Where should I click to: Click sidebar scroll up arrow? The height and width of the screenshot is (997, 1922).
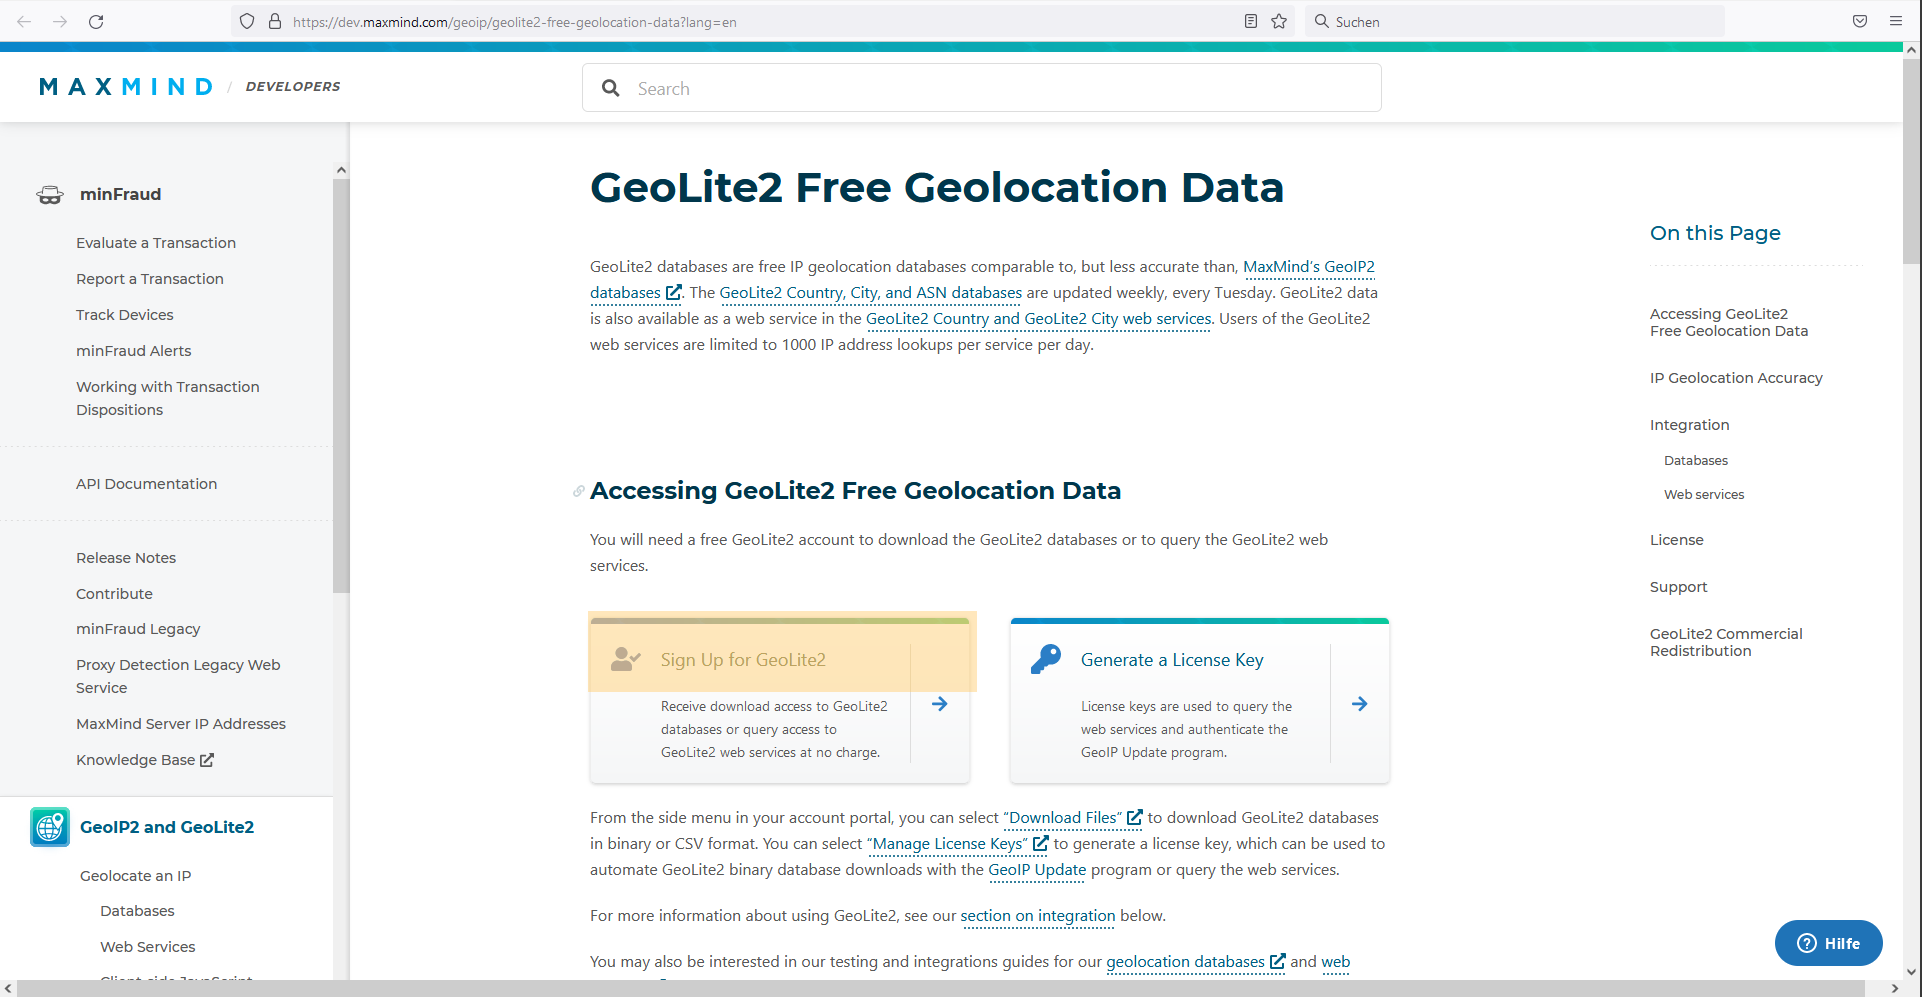pyautogui.click(x=341, y=170)
